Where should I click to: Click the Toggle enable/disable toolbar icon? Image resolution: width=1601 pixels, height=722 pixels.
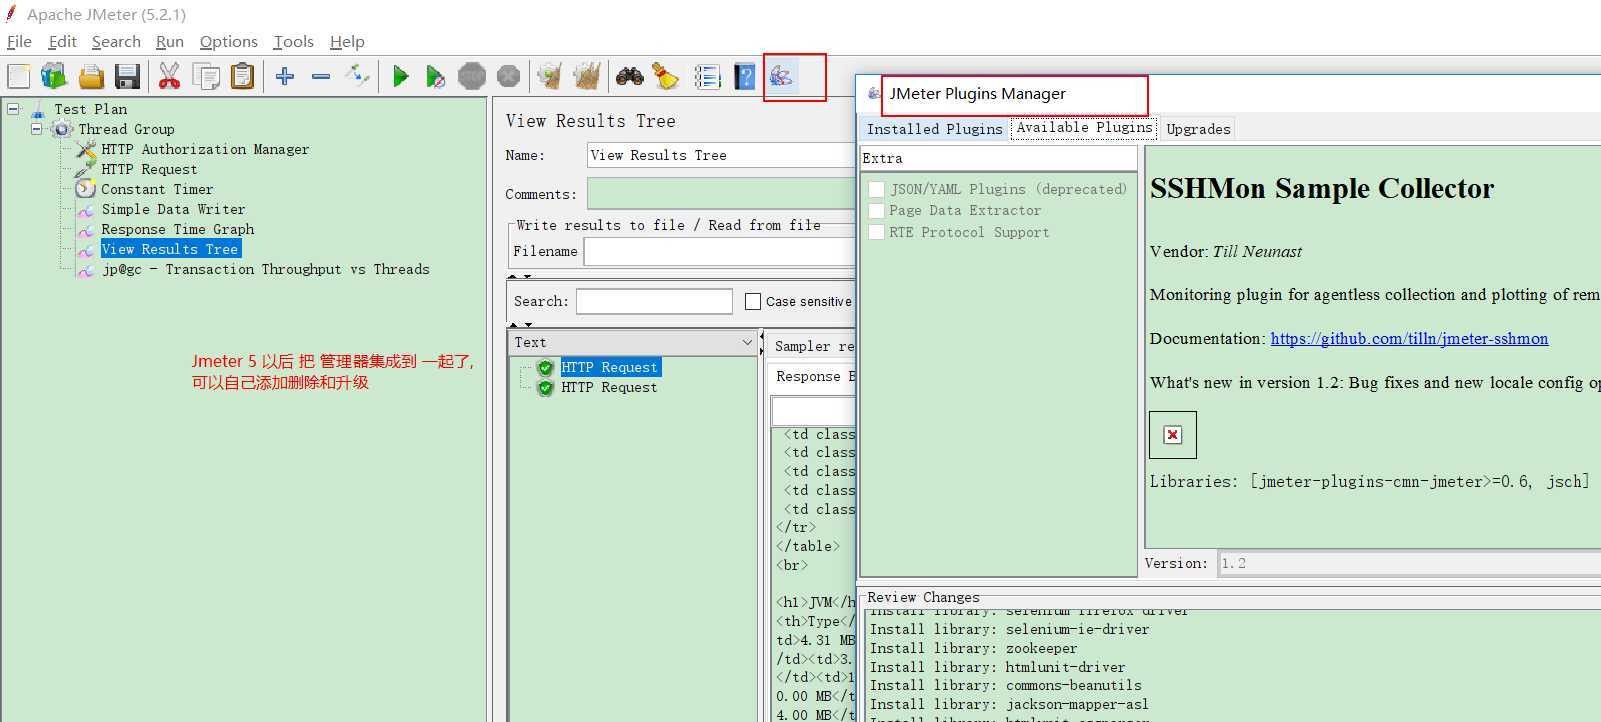click(x=357, y=76)
